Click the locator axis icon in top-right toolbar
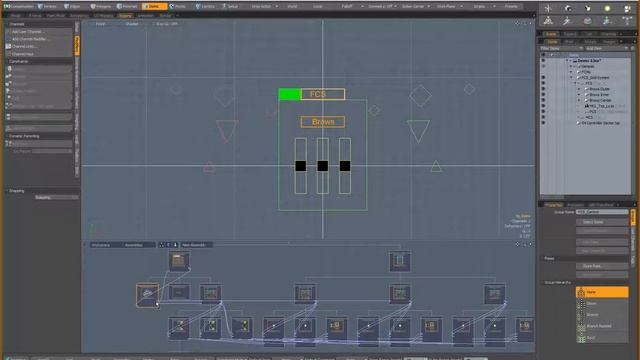 tap(548, 8)
